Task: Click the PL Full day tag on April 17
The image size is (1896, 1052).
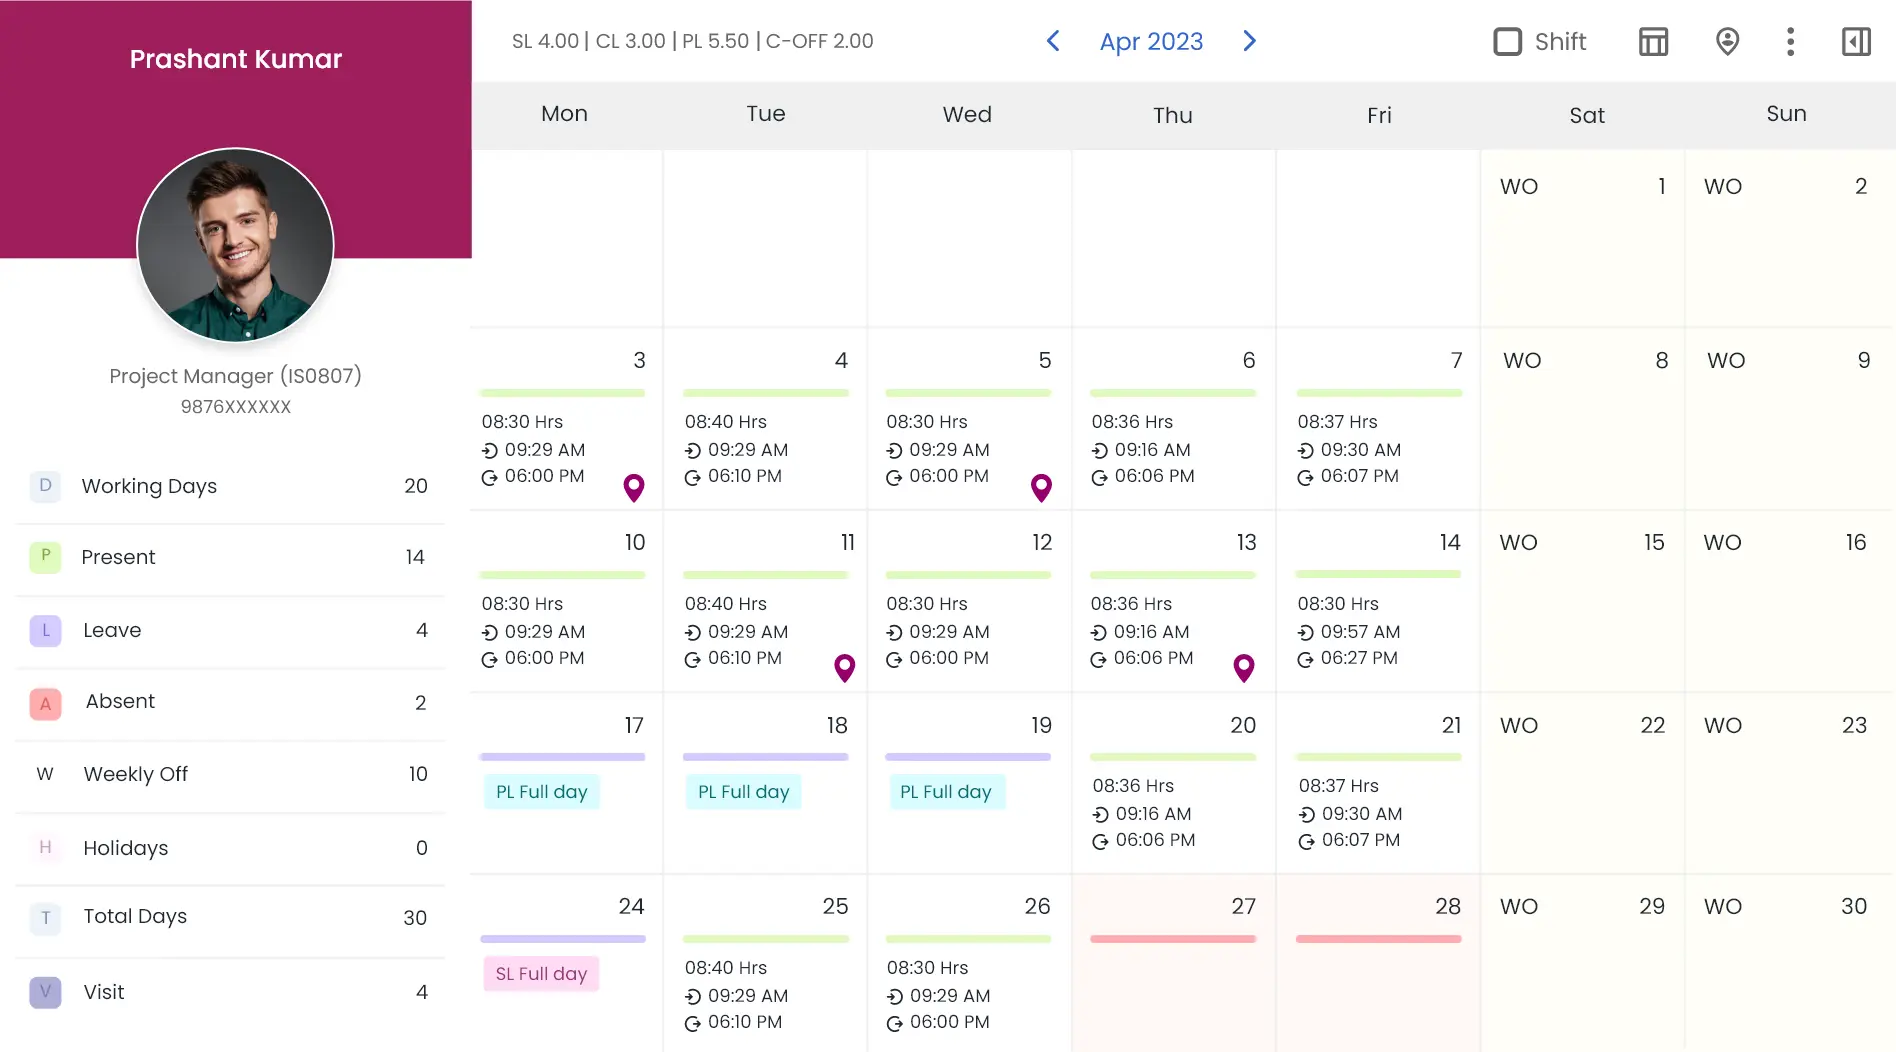Action: coord(541,792)
